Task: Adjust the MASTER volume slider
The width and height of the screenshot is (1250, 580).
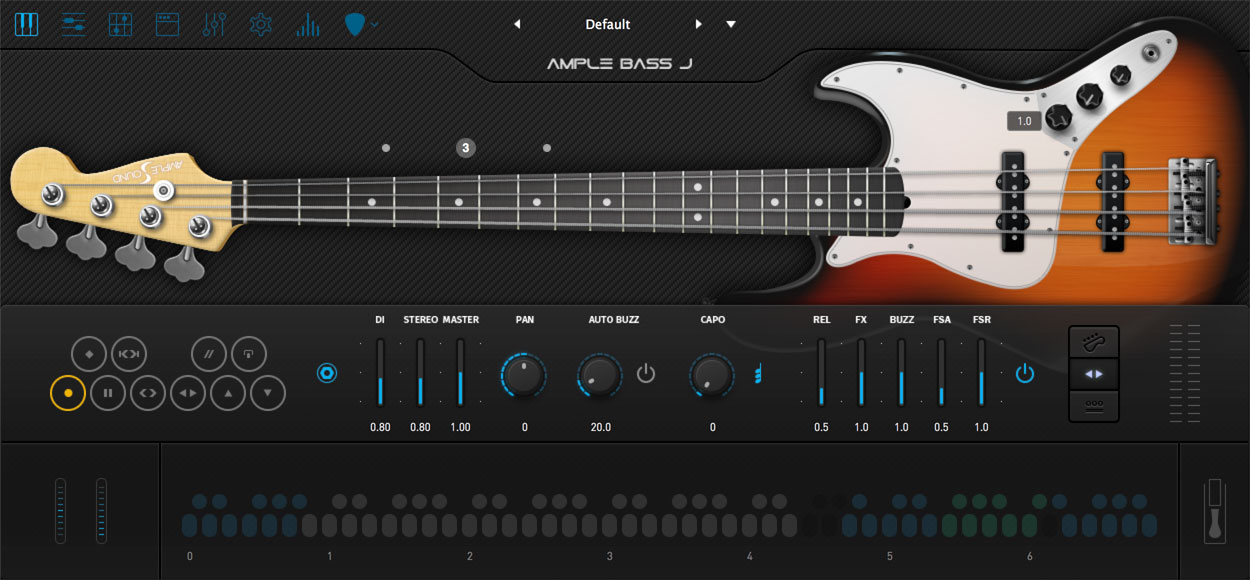Action: click(460, 372)
